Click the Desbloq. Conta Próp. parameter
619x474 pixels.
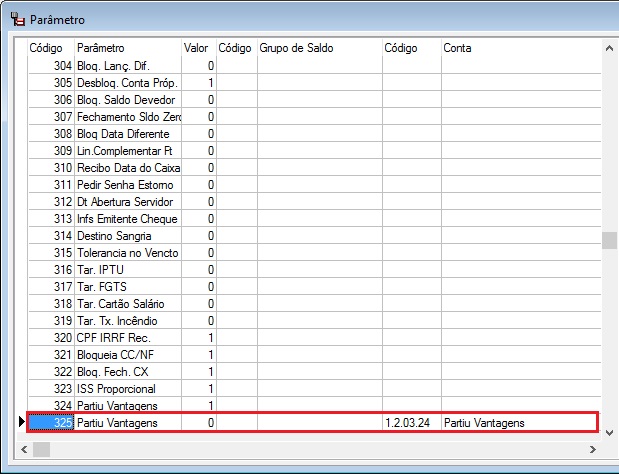pyautogui.click(x=127, y=83)
